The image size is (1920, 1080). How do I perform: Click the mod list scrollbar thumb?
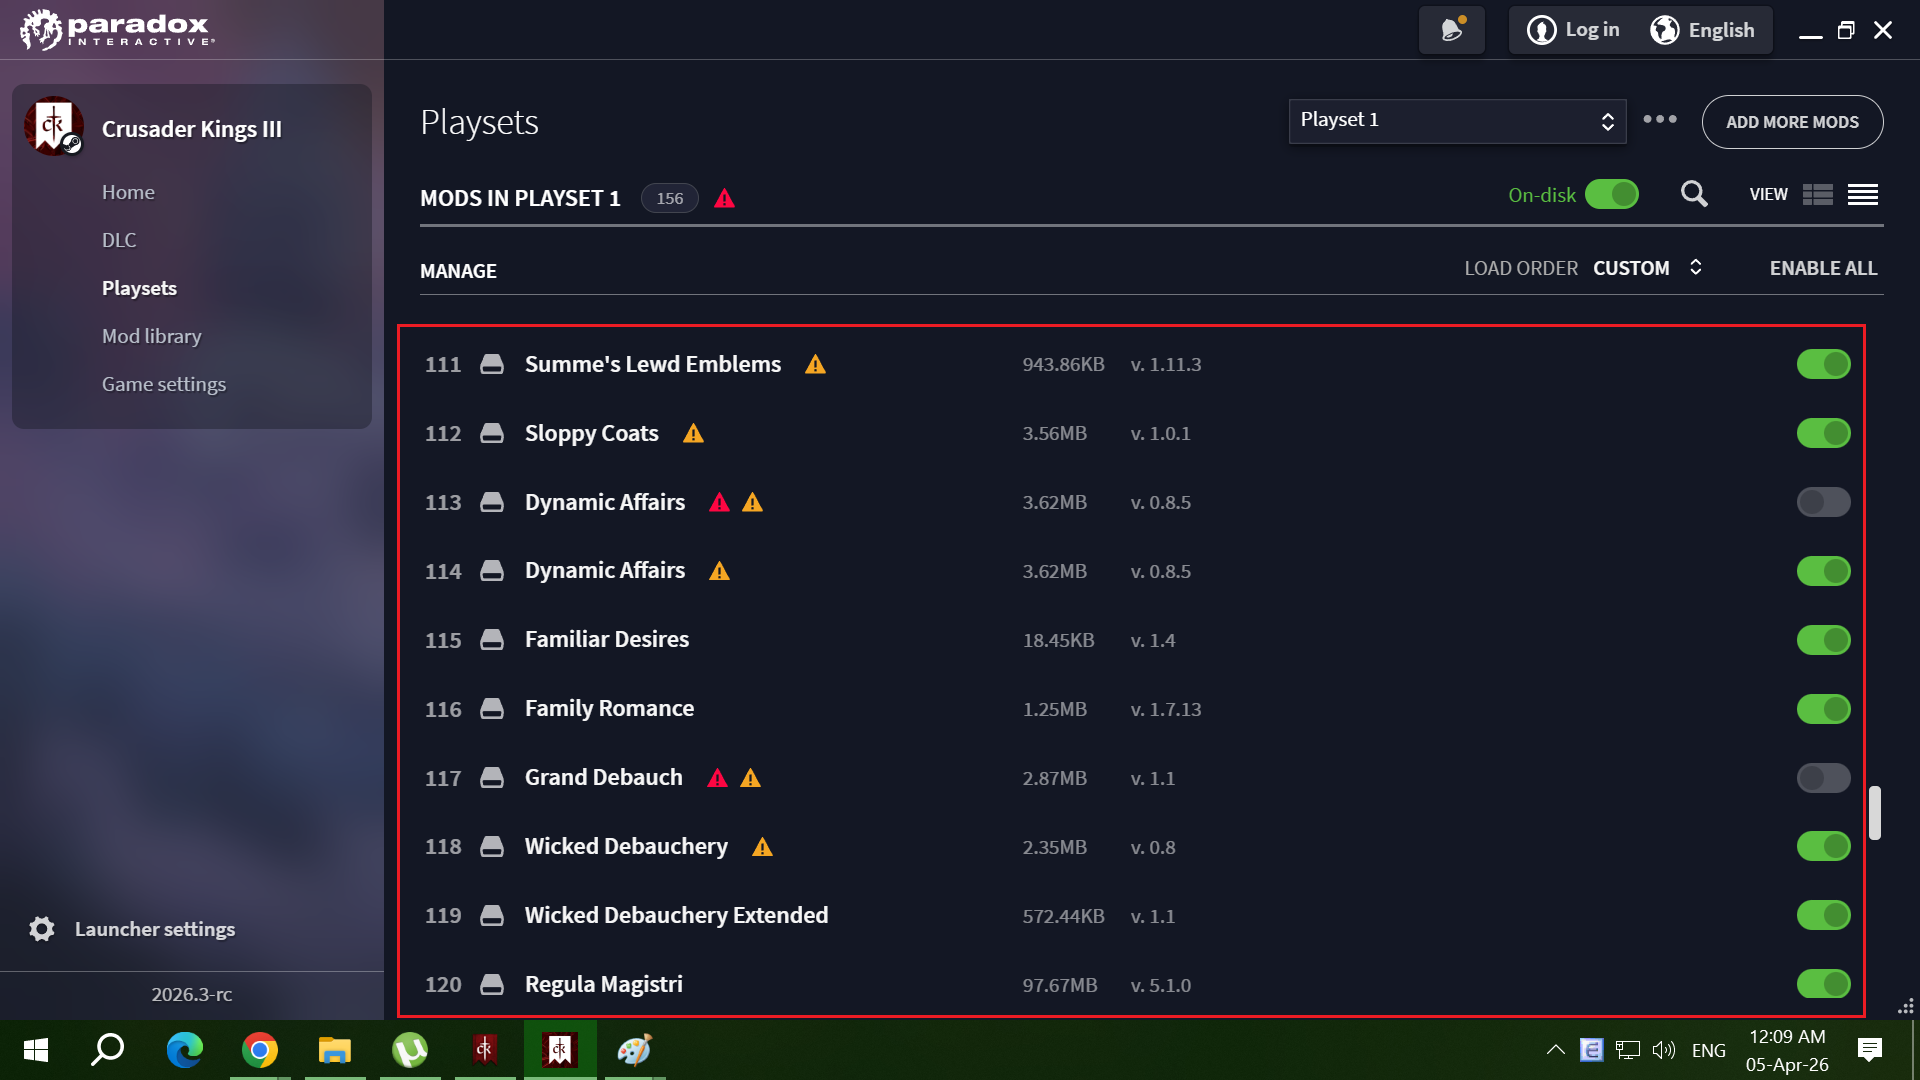tap(1875, 813)
